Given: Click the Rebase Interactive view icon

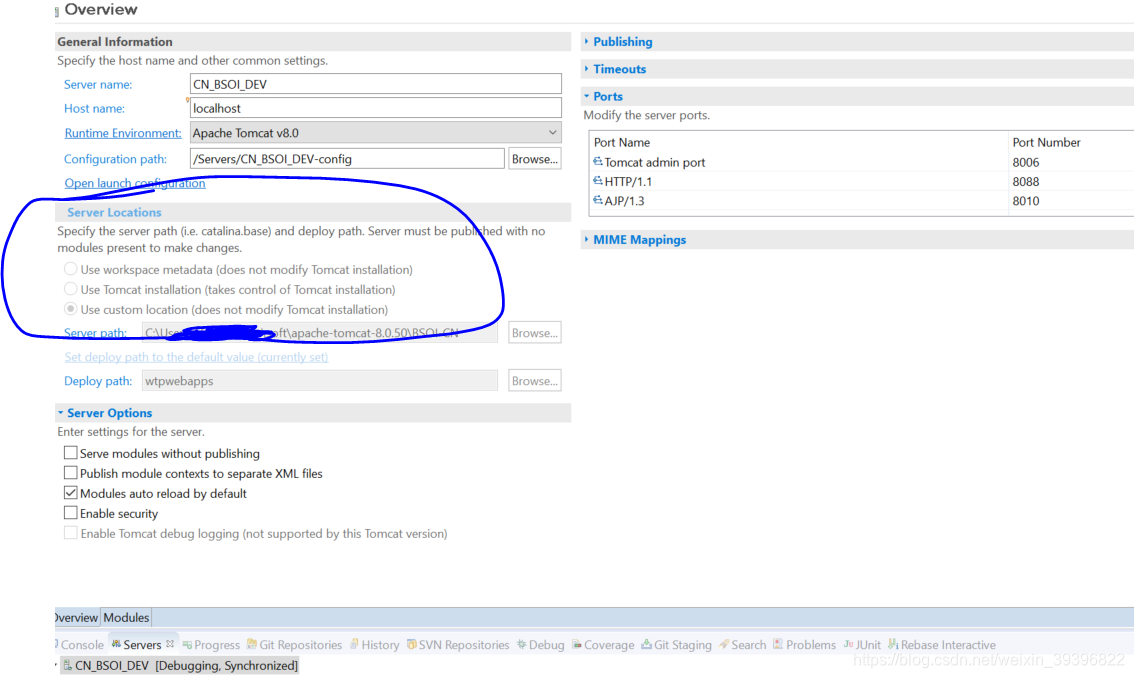Looking at the screenshot, I should 893,644.
